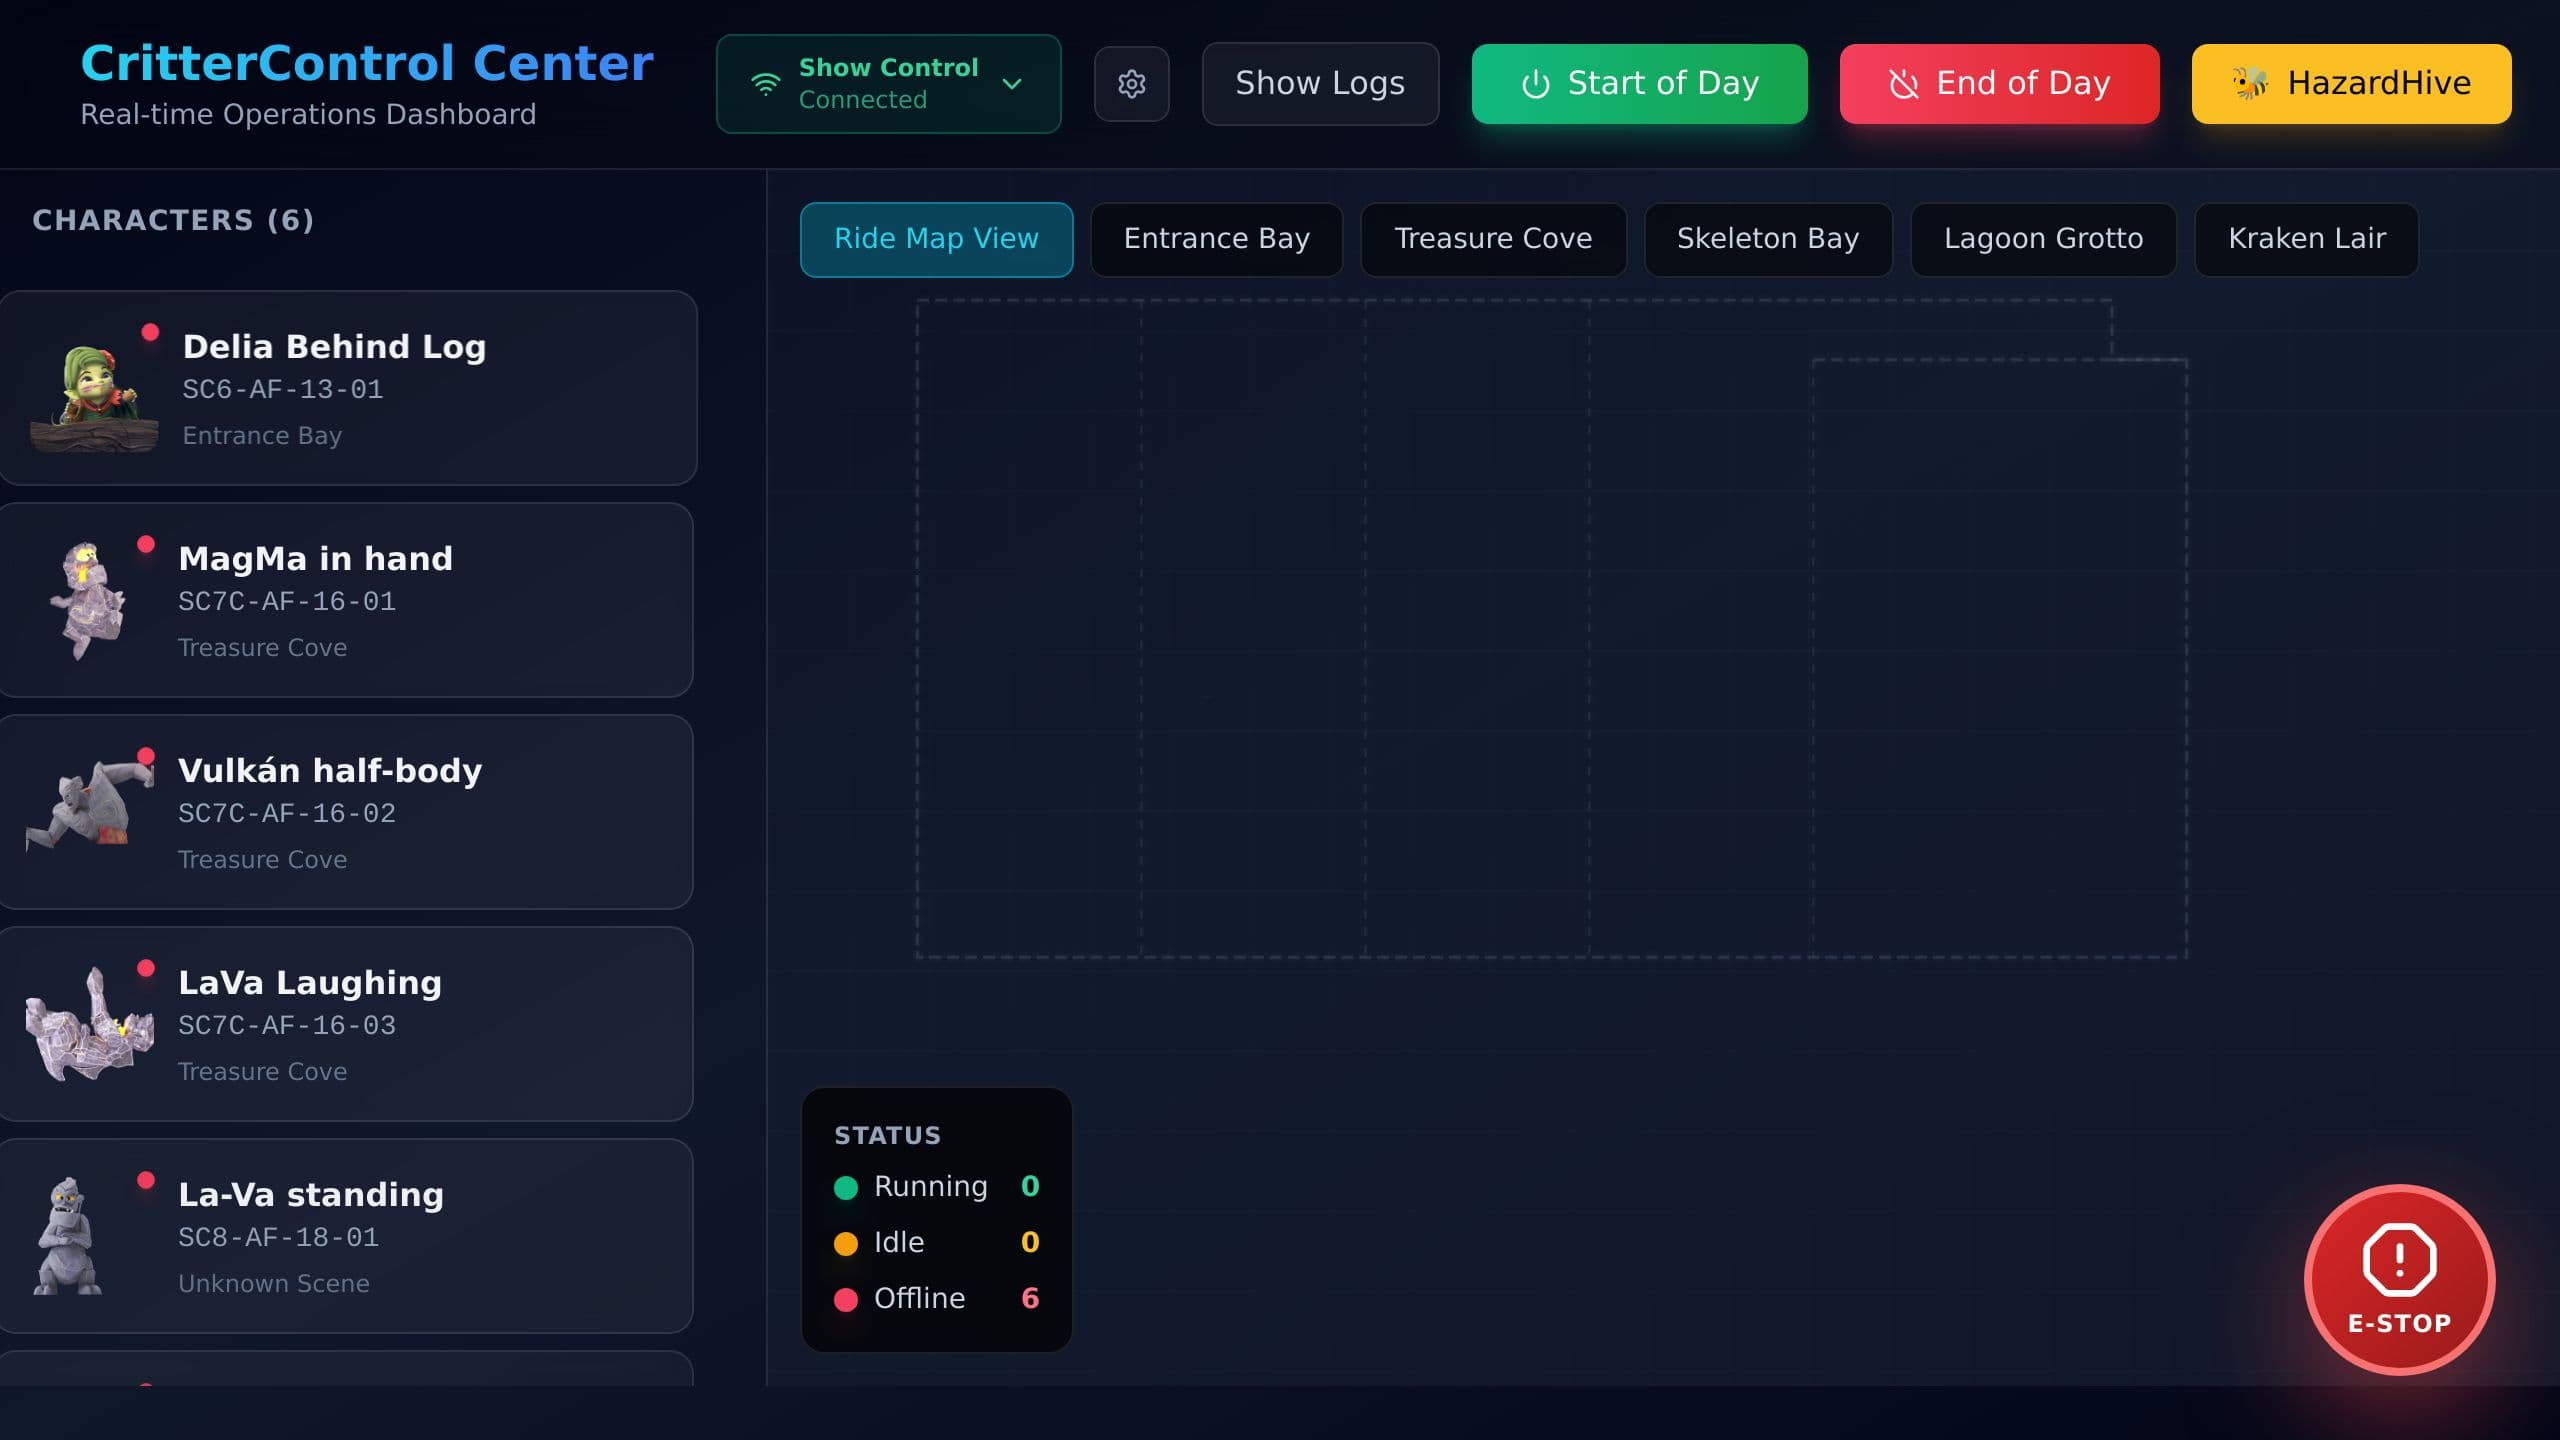
Task: Open HazardHive
Action: 2351,84
